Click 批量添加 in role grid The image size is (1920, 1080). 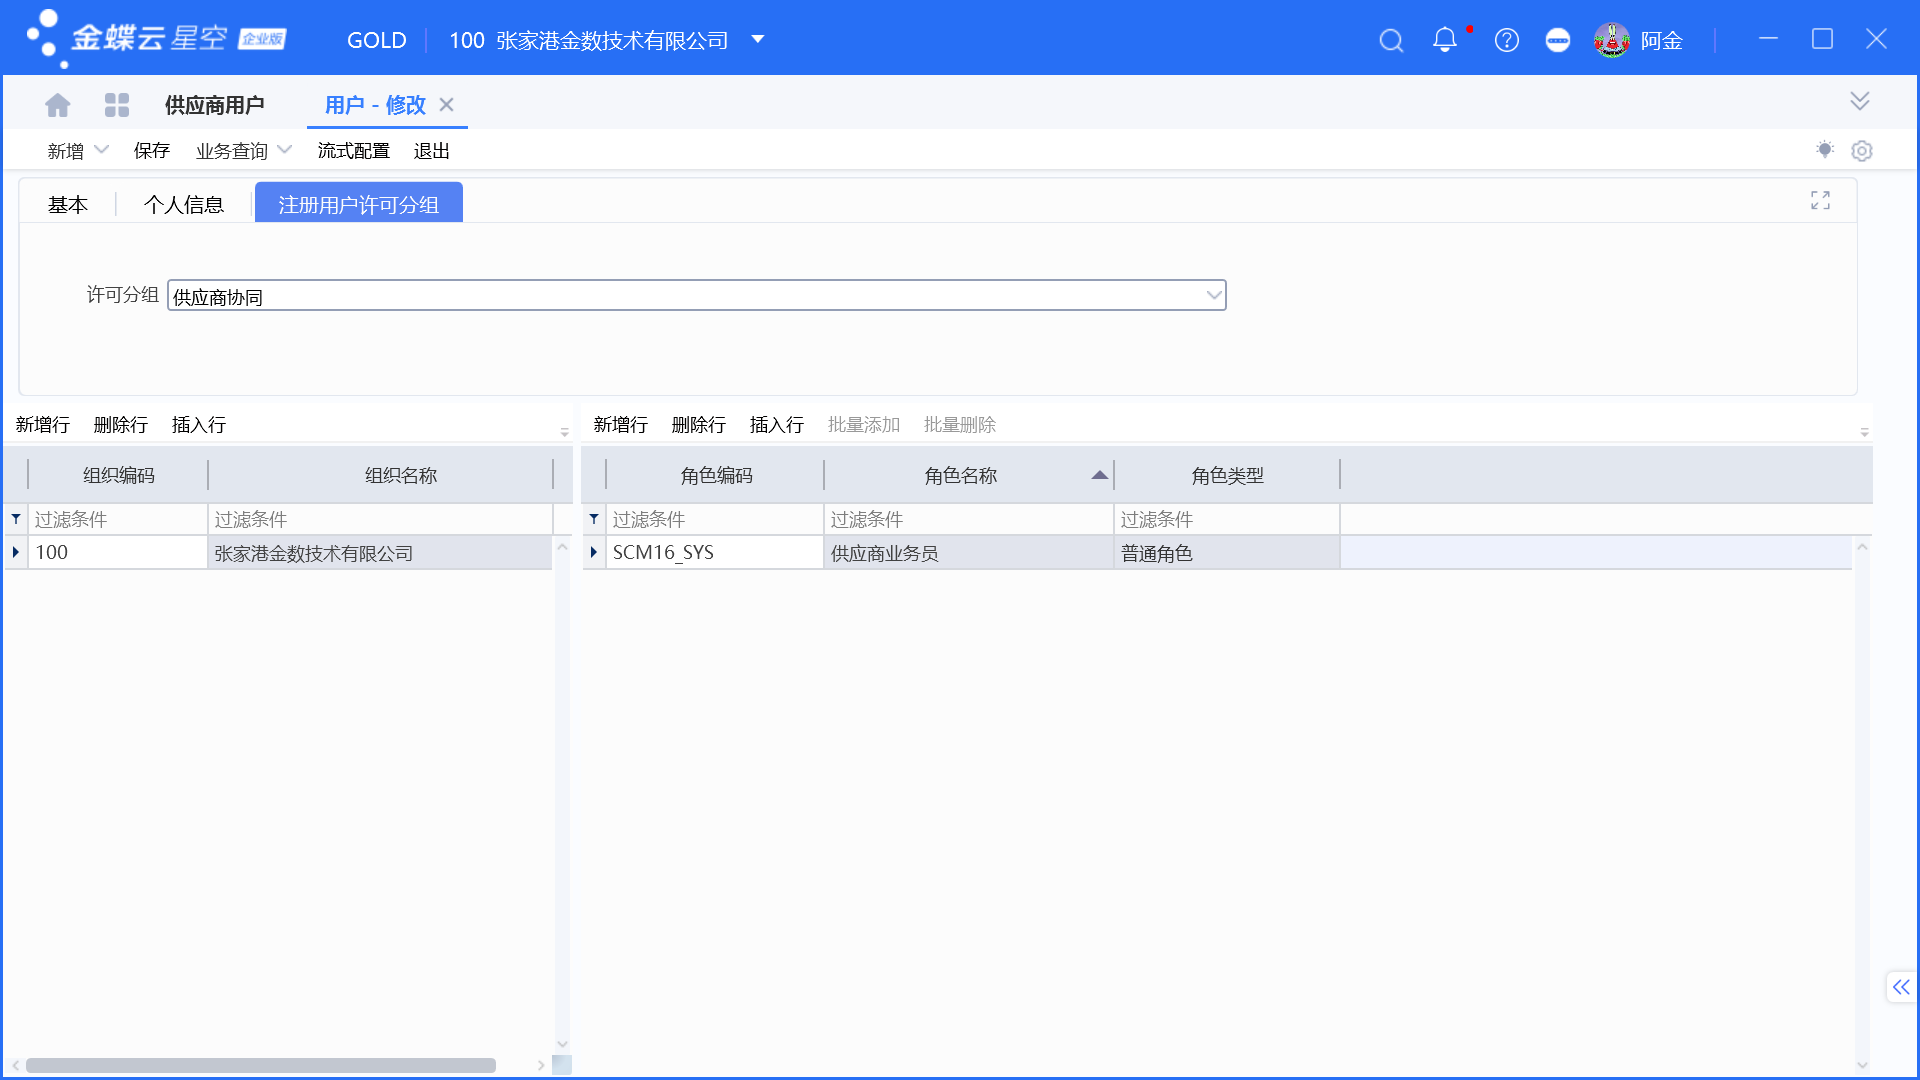[864, 425]
